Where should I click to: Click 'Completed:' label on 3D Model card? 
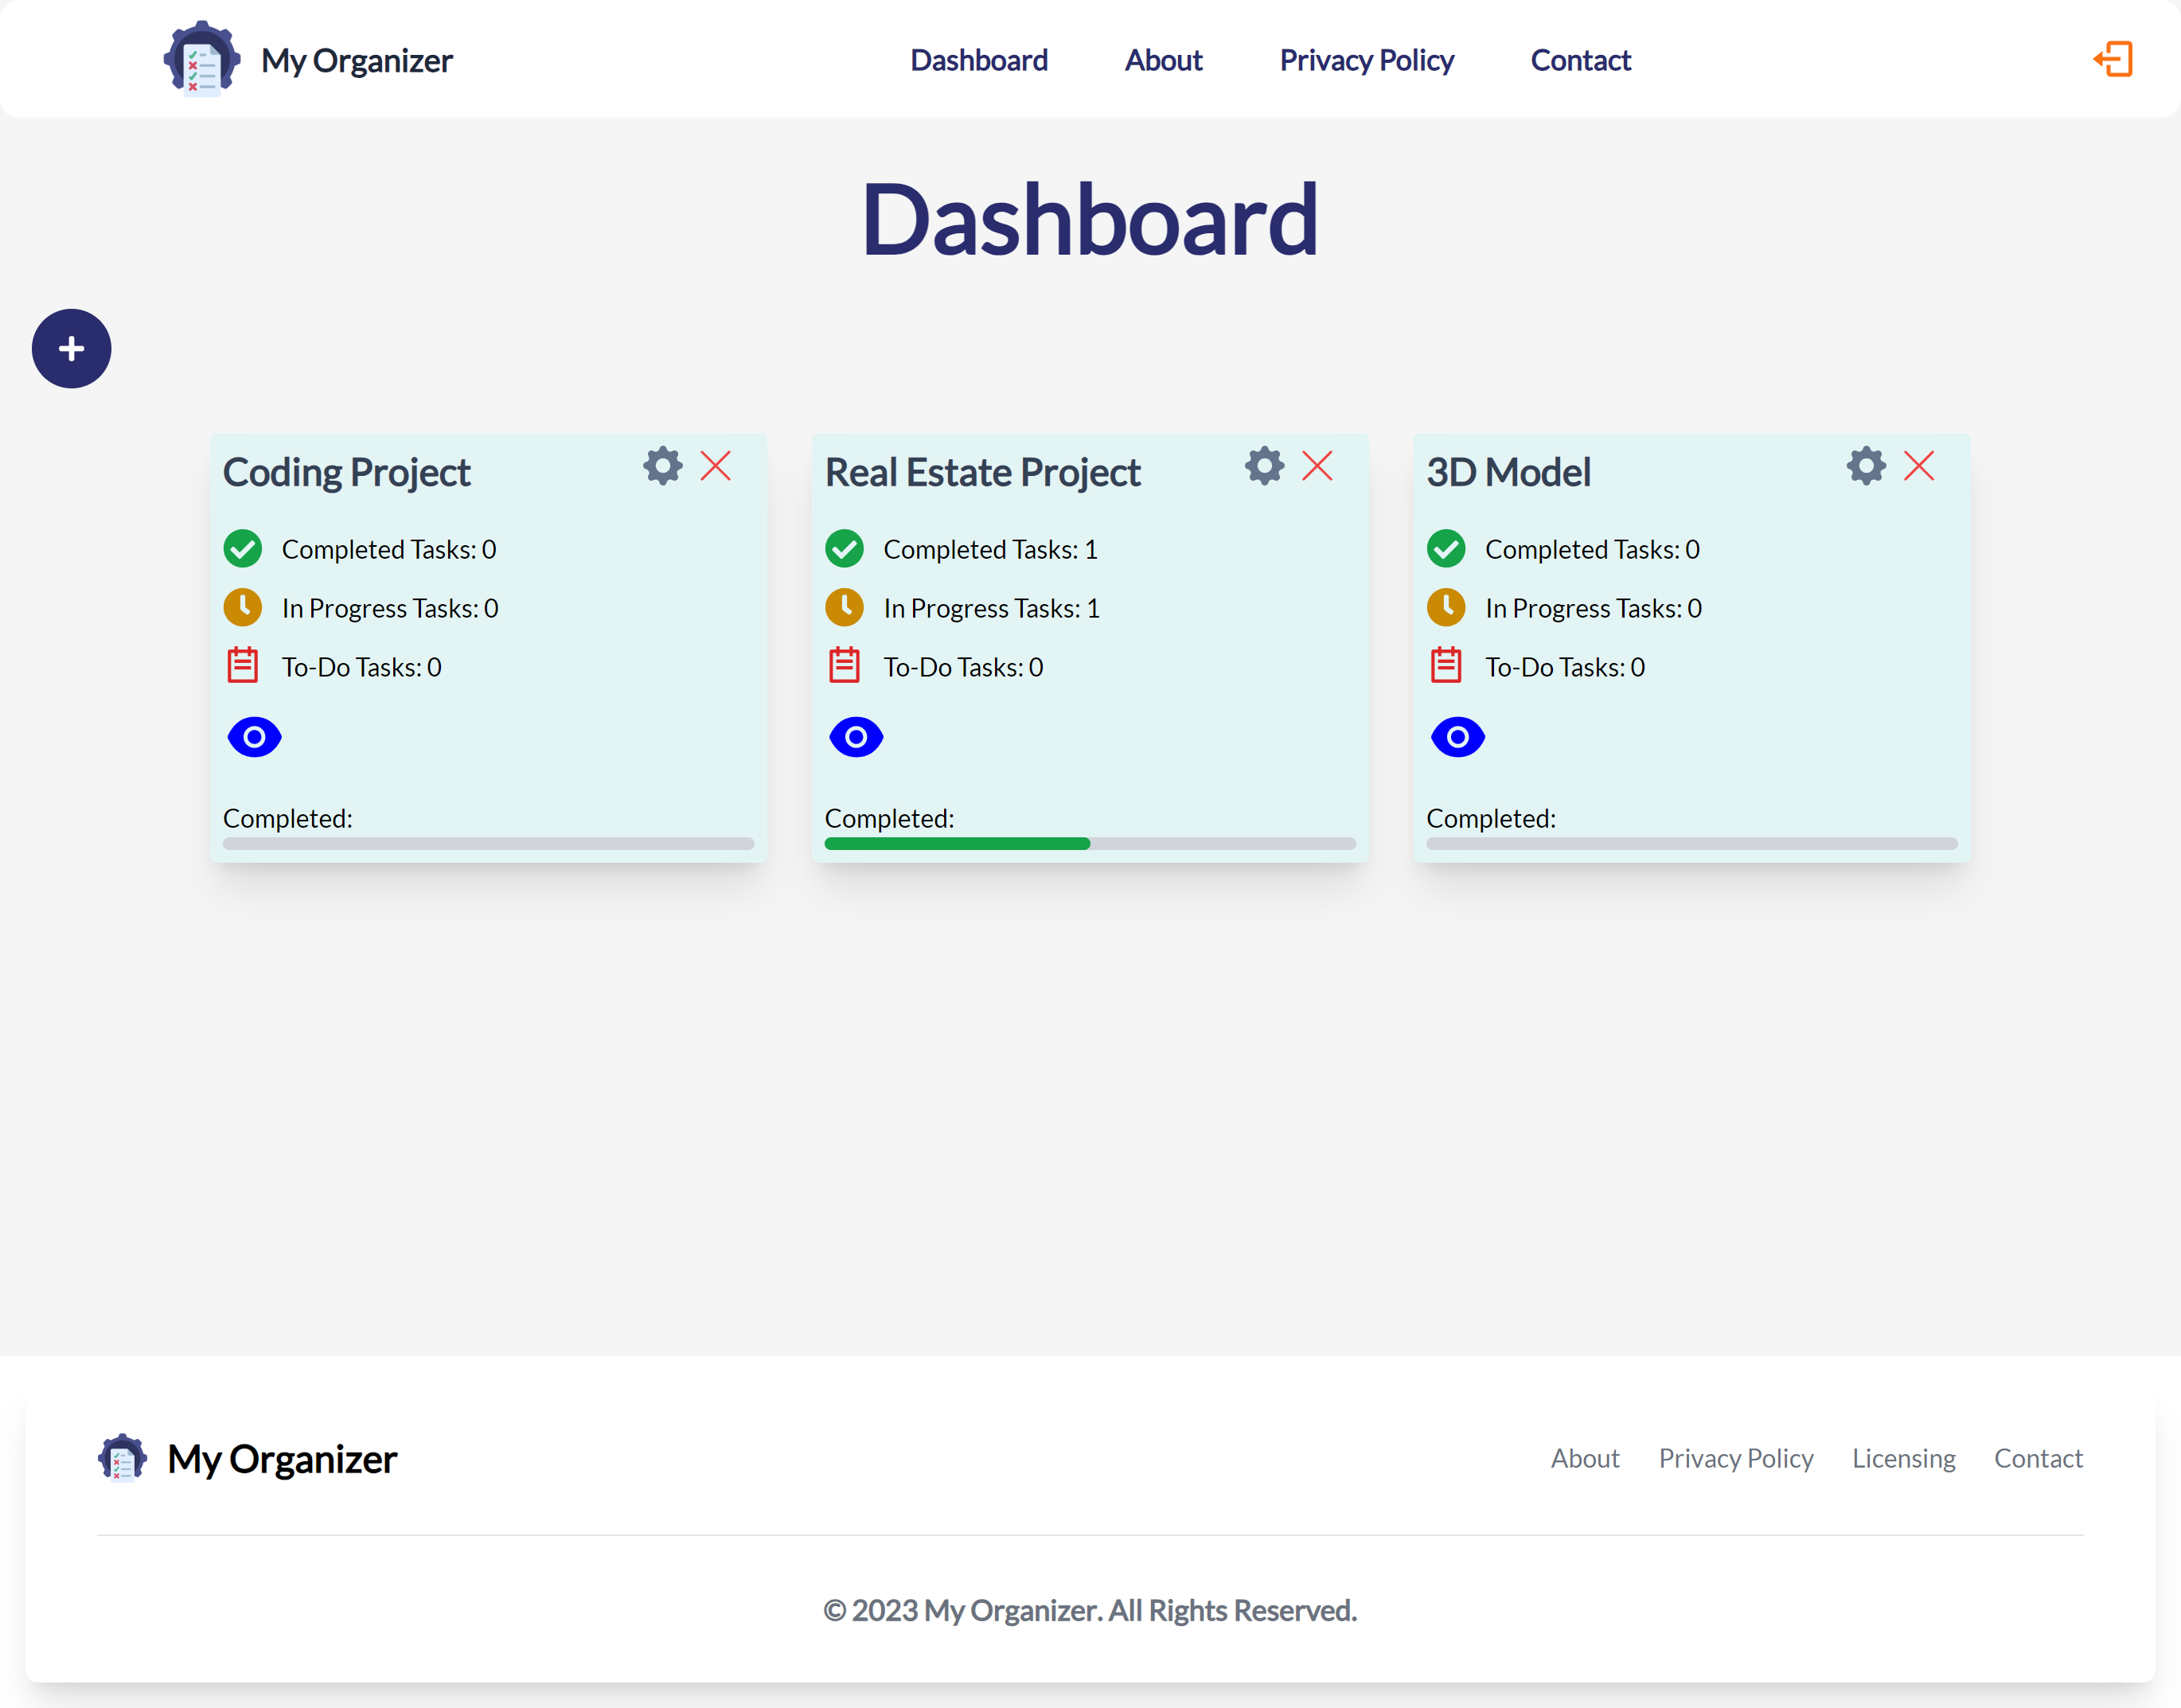(1491, 818)
